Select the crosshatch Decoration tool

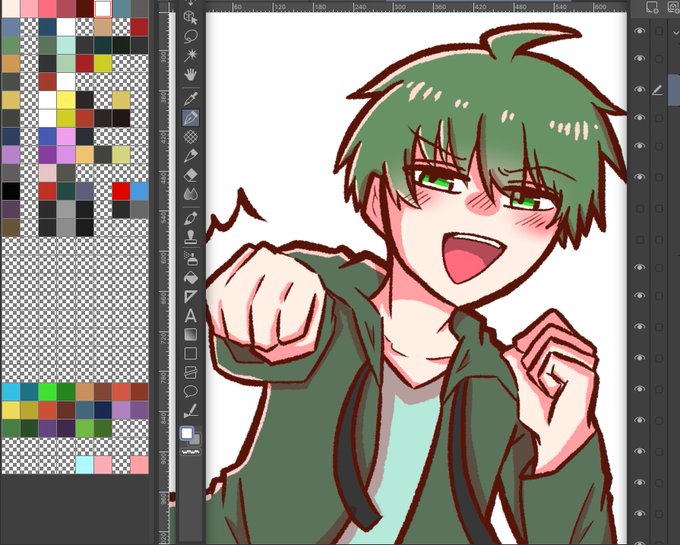coord(190,137)
